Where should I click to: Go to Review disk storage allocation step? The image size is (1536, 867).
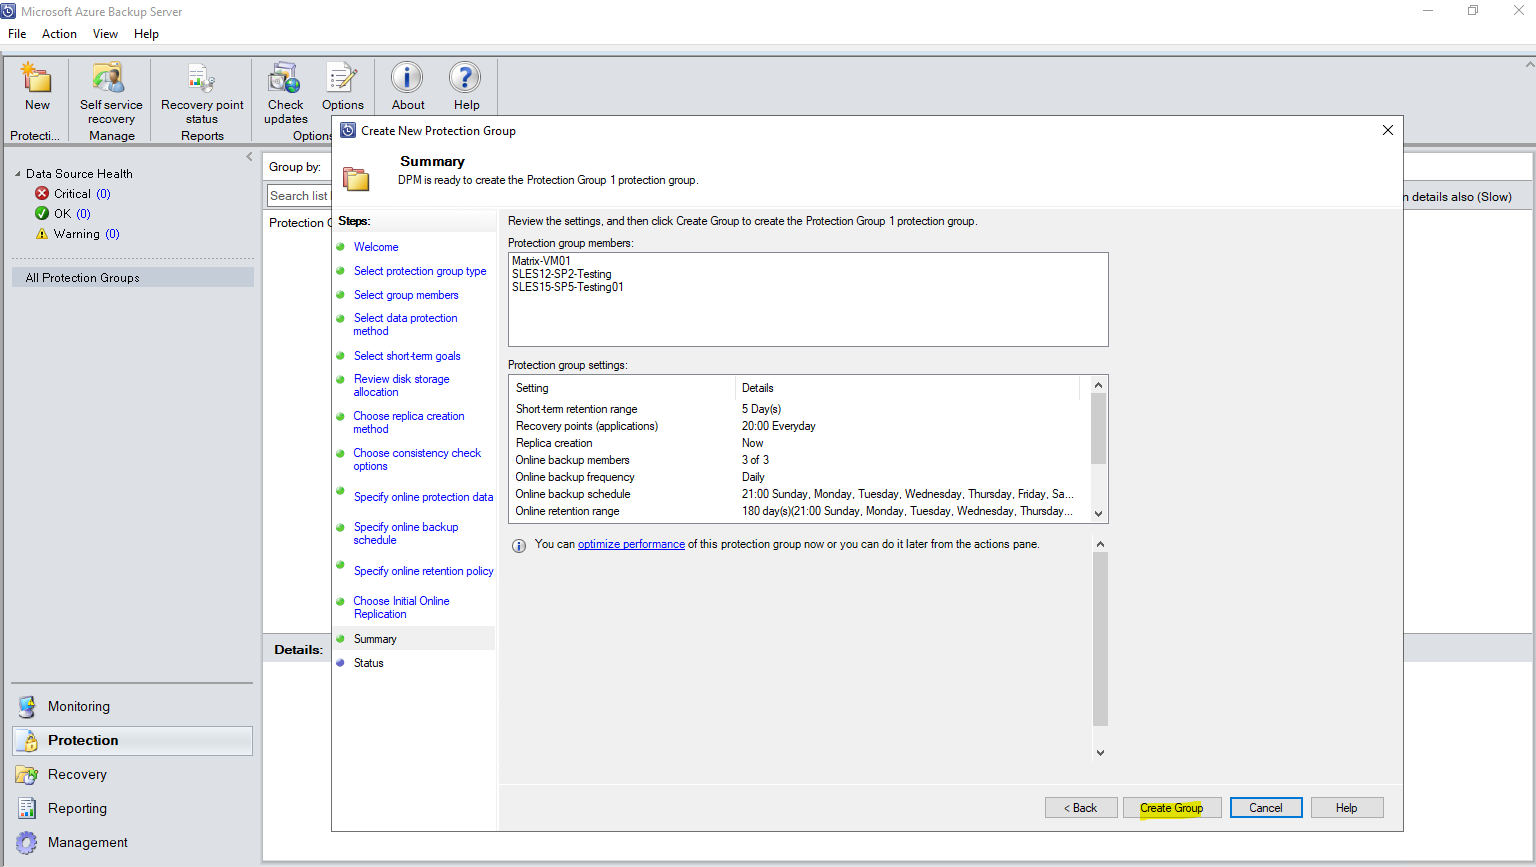401,385
